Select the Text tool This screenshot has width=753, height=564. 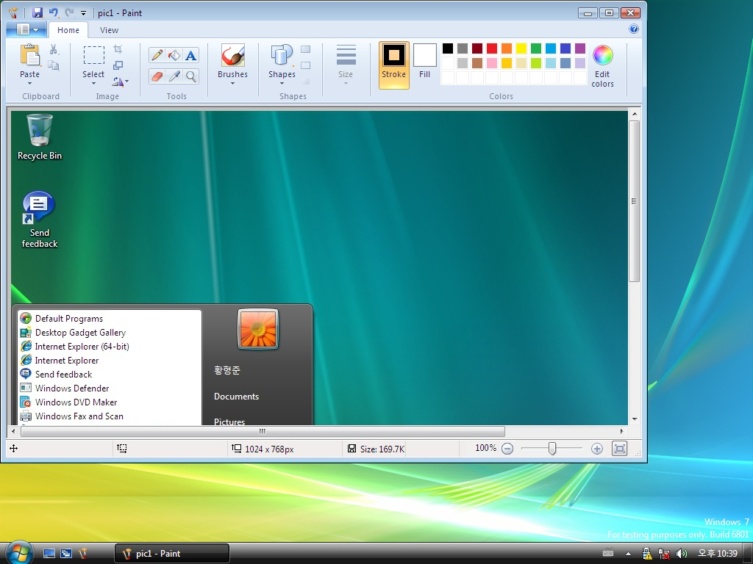(x=191, y=55)
